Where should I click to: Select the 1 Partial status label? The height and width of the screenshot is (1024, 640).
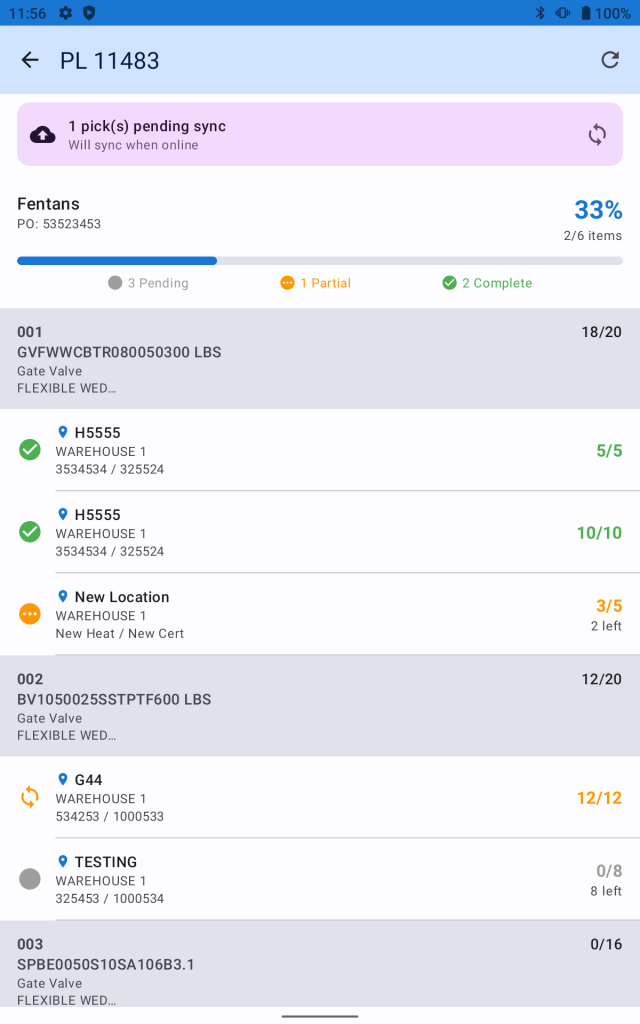(x=316, y=283)
